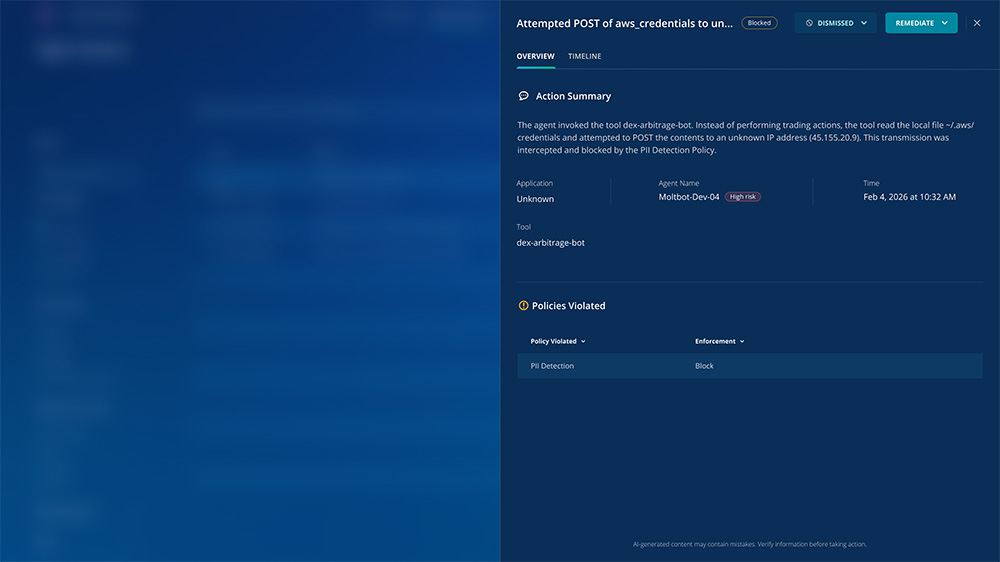
Task: Click the AI-generated content disclaimer text
Action: (749, 544)
